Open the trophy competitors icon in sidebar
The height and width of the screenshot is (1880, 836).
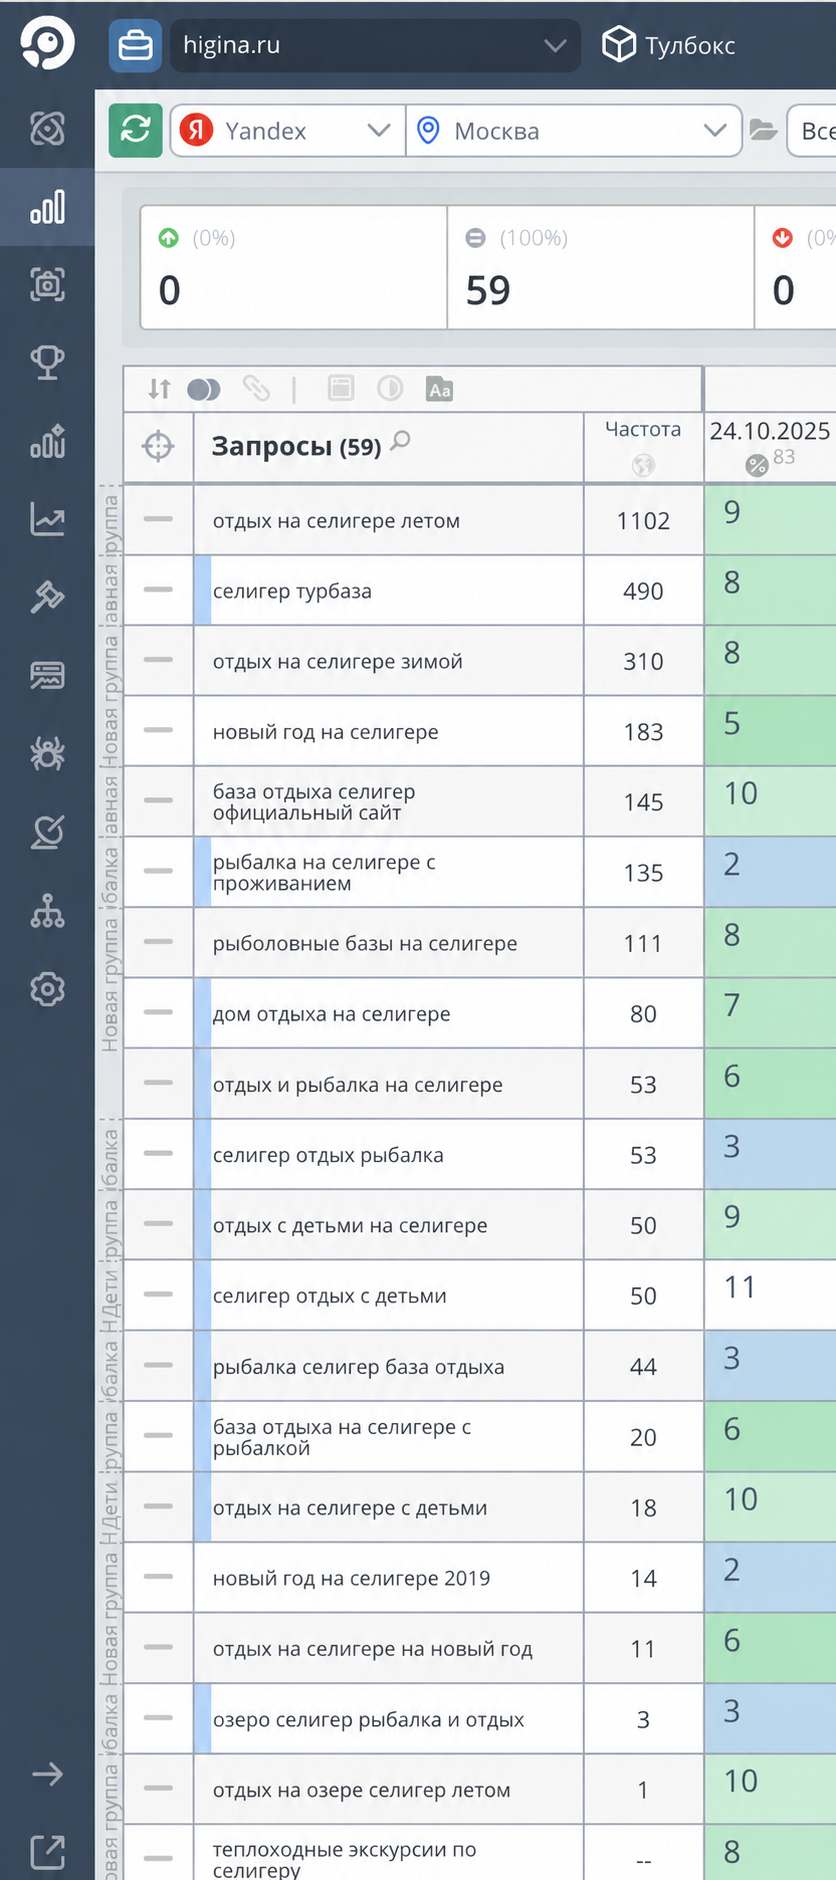[47, 362]
